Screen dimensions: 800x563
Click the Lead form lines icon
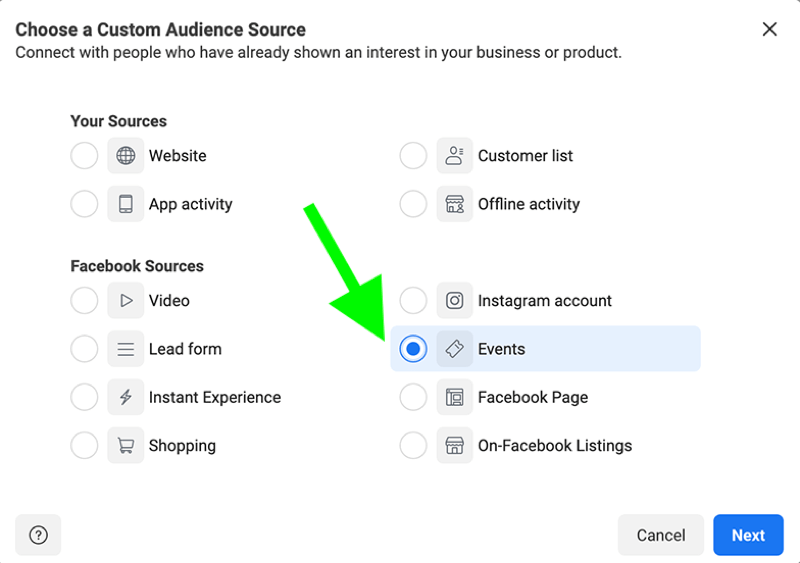point(126,349)
